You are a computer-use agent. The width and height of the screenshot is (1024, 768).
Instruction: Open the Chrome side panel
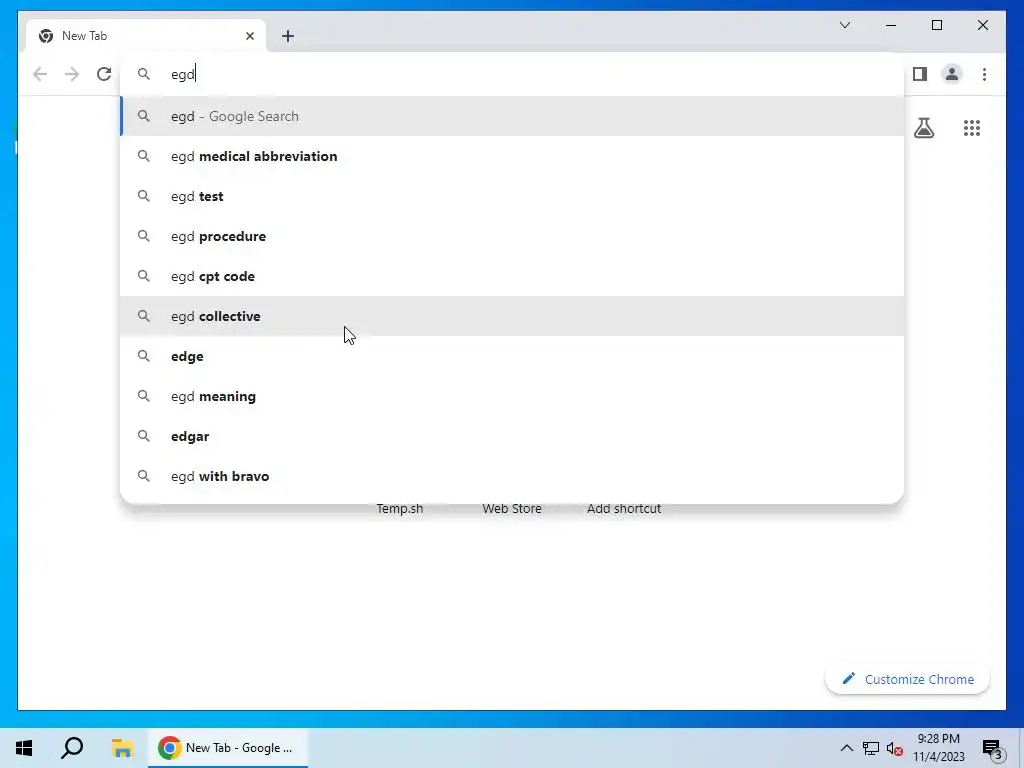[920, 74]
